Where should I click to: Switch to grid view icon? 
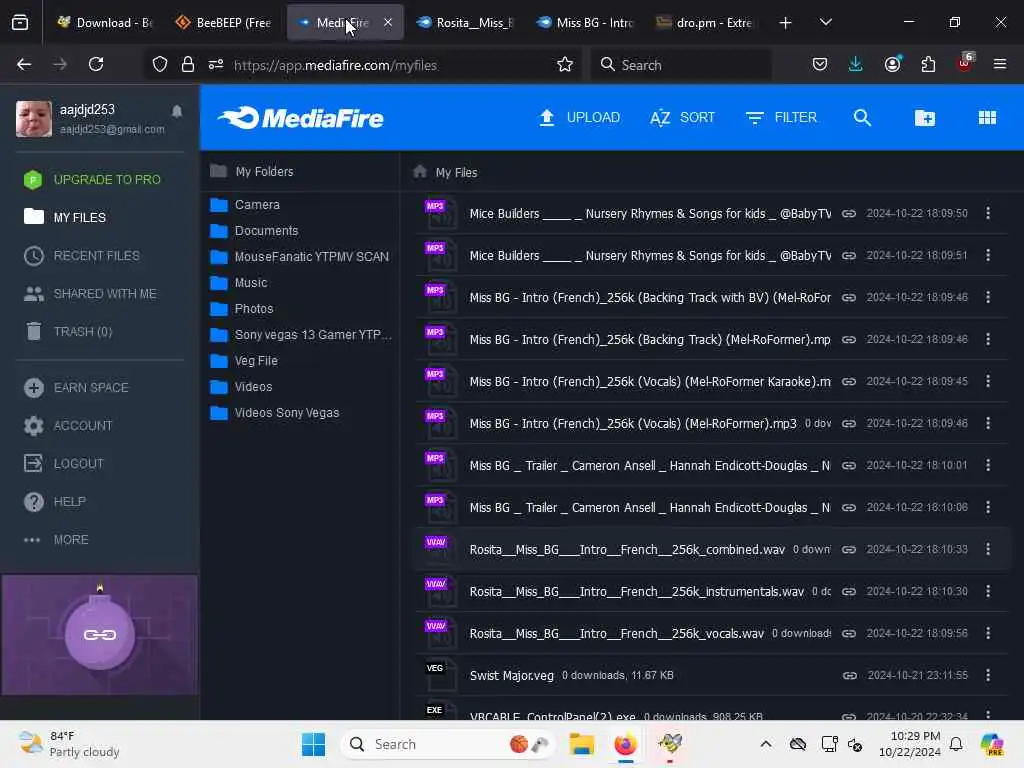pos(987,118)
